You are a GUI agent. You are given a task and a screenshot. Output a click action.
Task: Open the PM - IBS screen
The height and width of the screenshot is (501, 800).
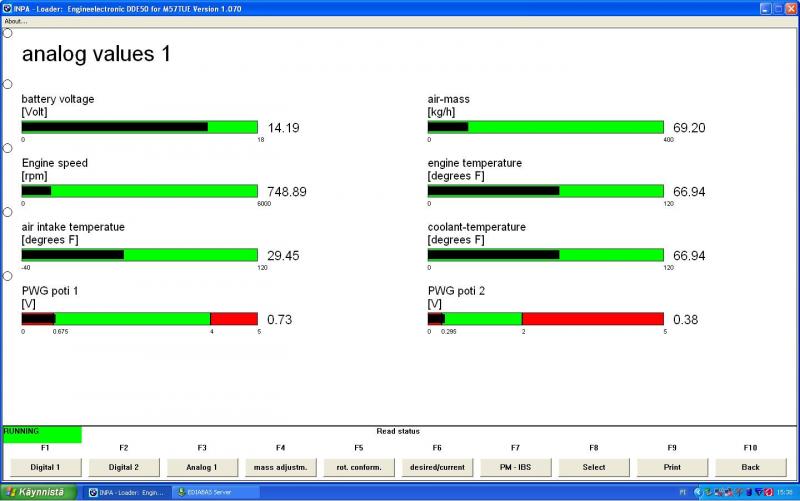pyautogui.click(x=515, y=467)
